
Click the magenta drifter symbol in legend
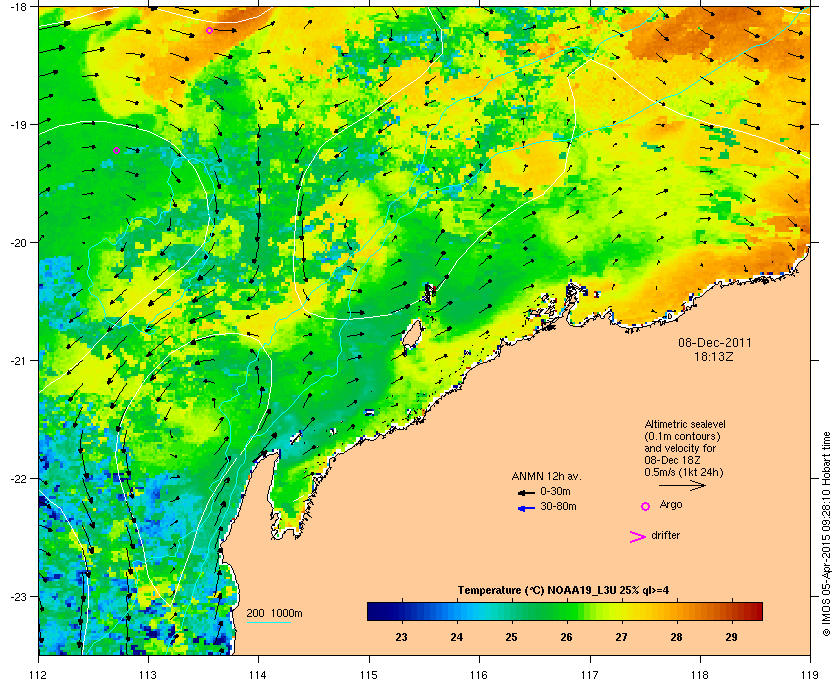[637, 537]
